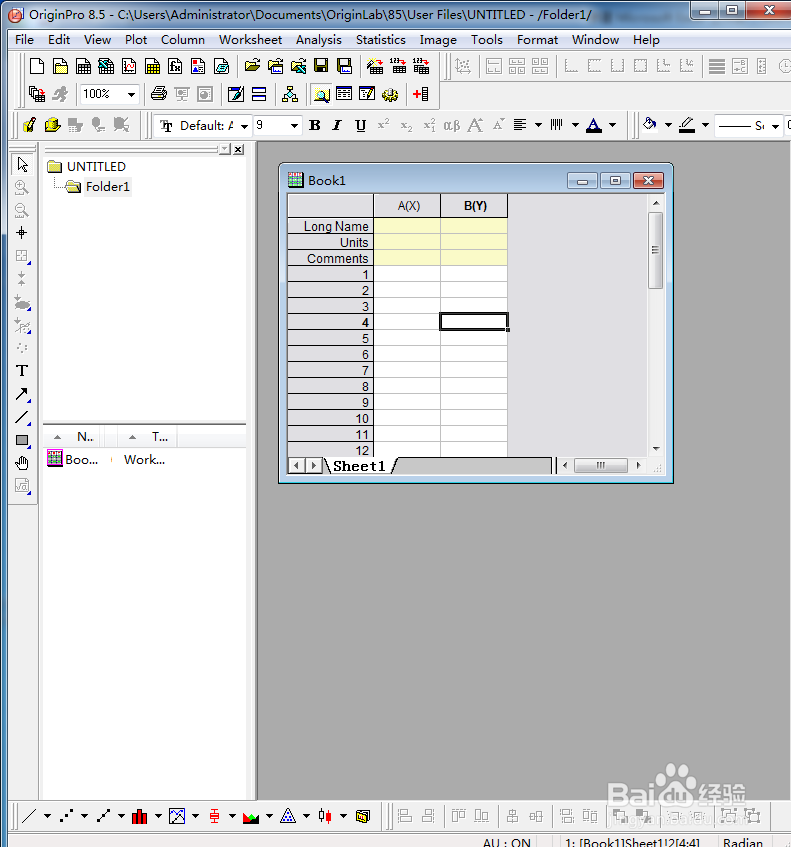Screen dimensions: 791x847
Task: Select the Pan hand tool
Action: point(22,463)
